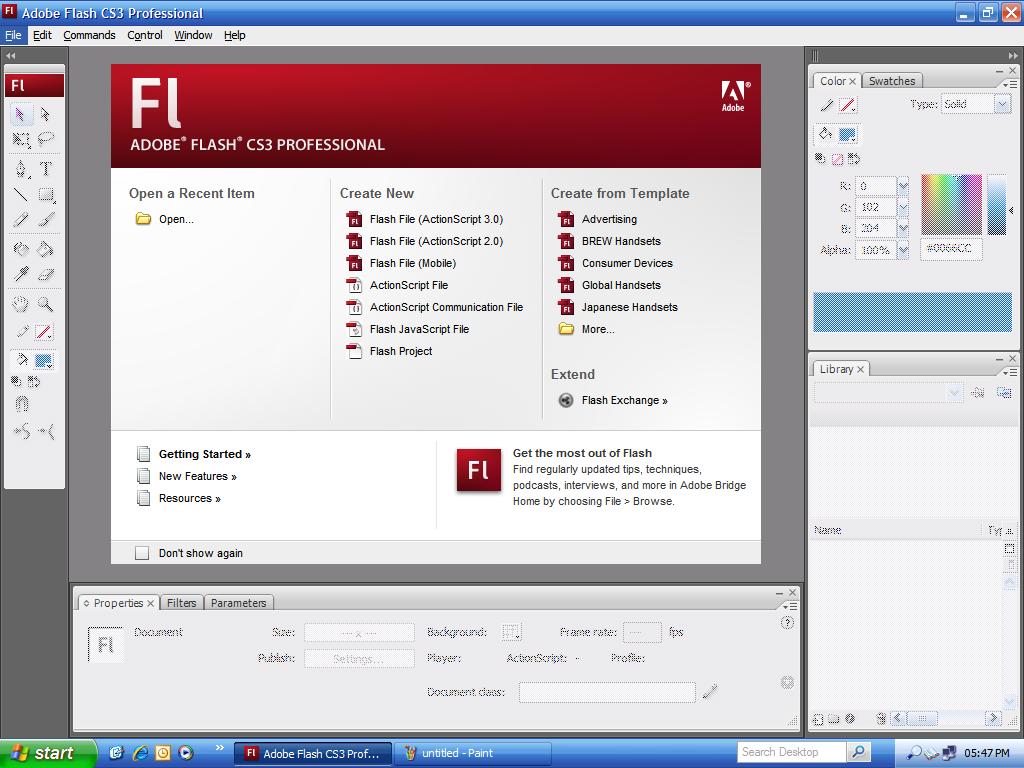Switch to untitled - Paint in taskbar
Image resolution: width=1024 pixels, height=768 pixels.
(473, 753)
